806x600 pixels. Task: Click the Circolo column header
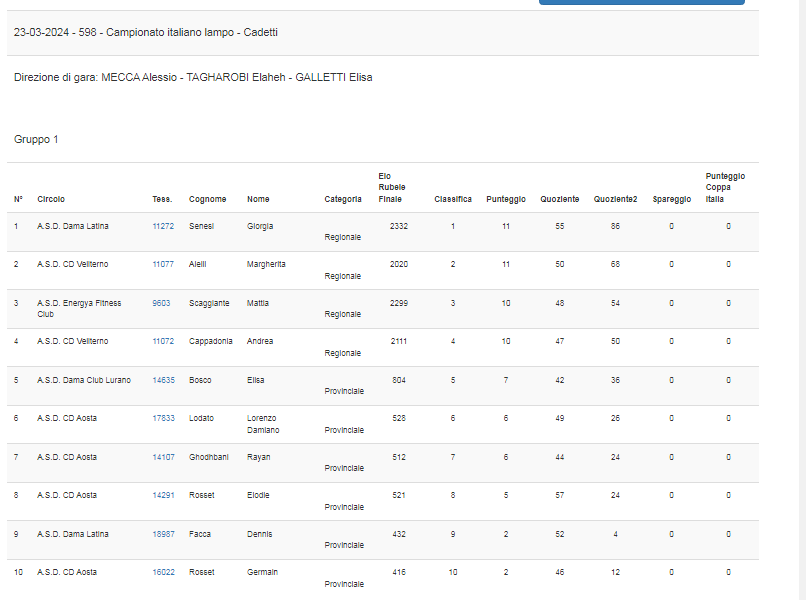[51, 199]
